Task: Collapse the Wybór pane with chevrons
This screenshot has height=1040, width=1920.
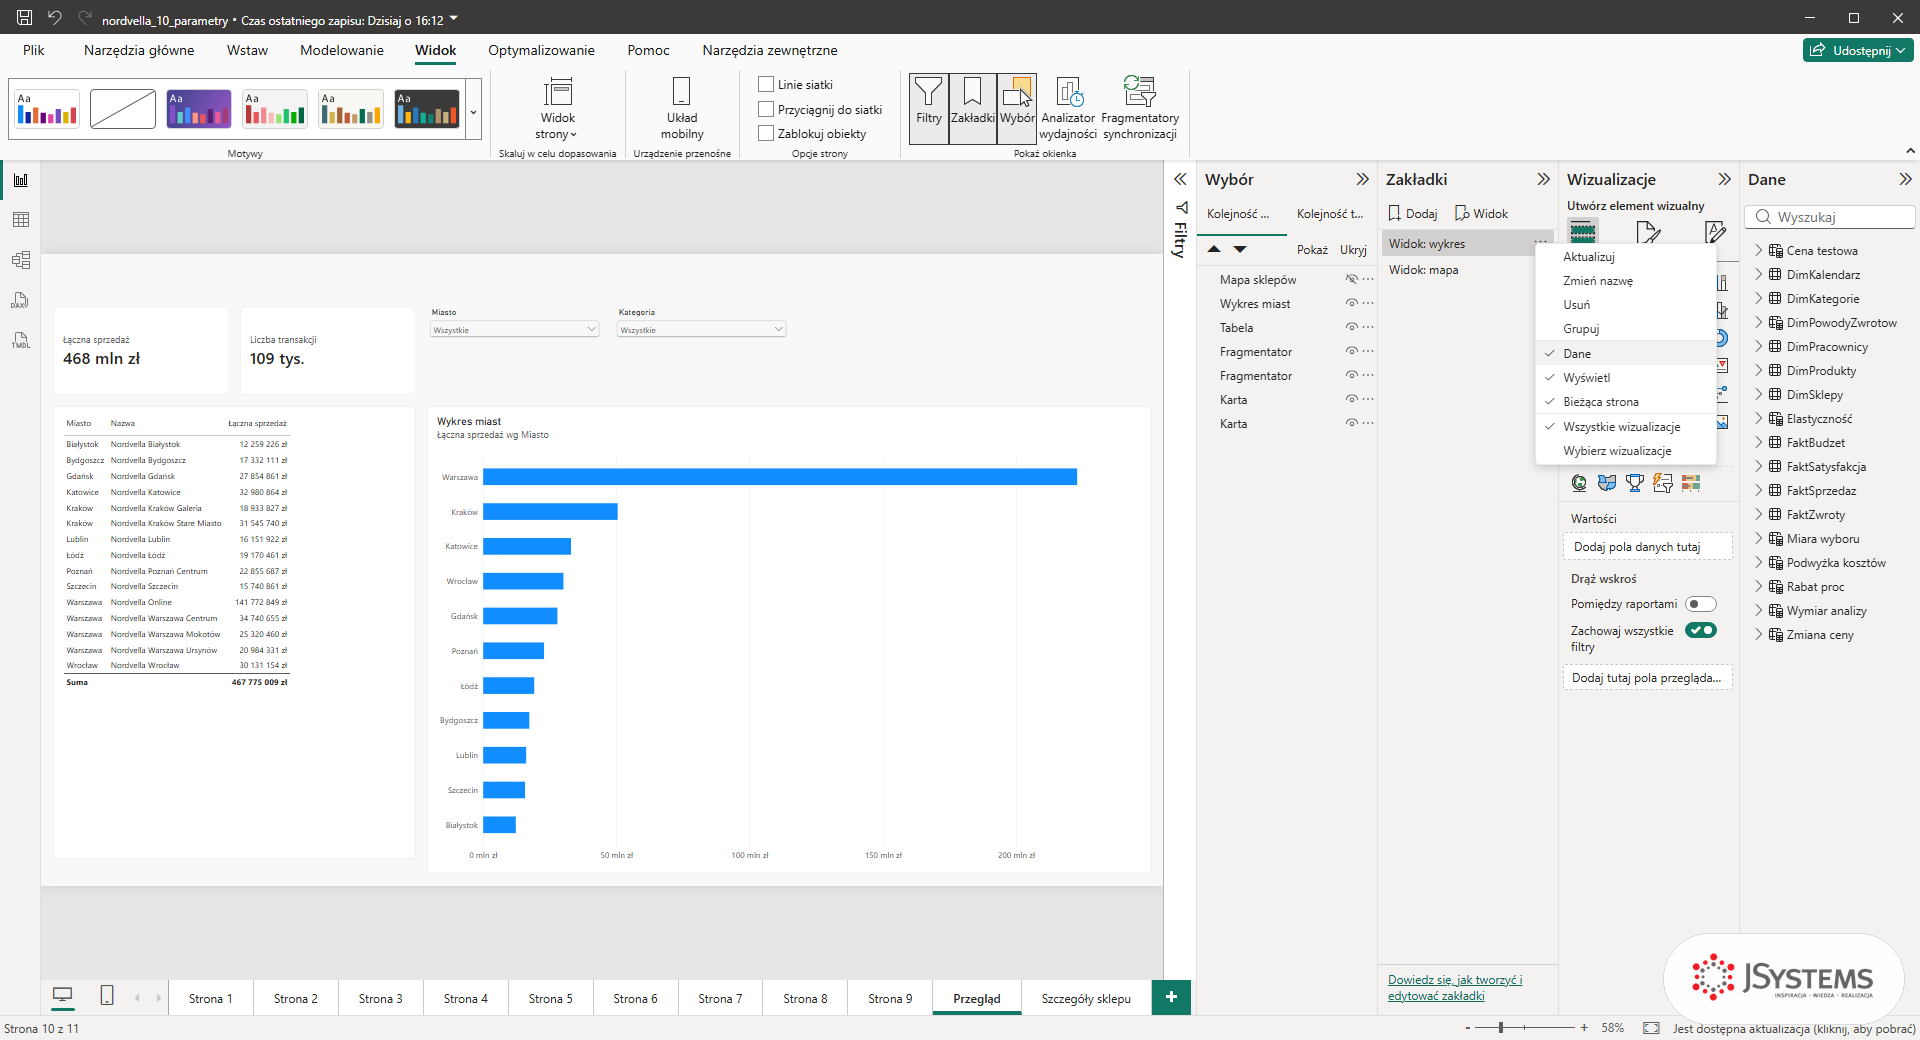Action: click(x=1361, y=179)
